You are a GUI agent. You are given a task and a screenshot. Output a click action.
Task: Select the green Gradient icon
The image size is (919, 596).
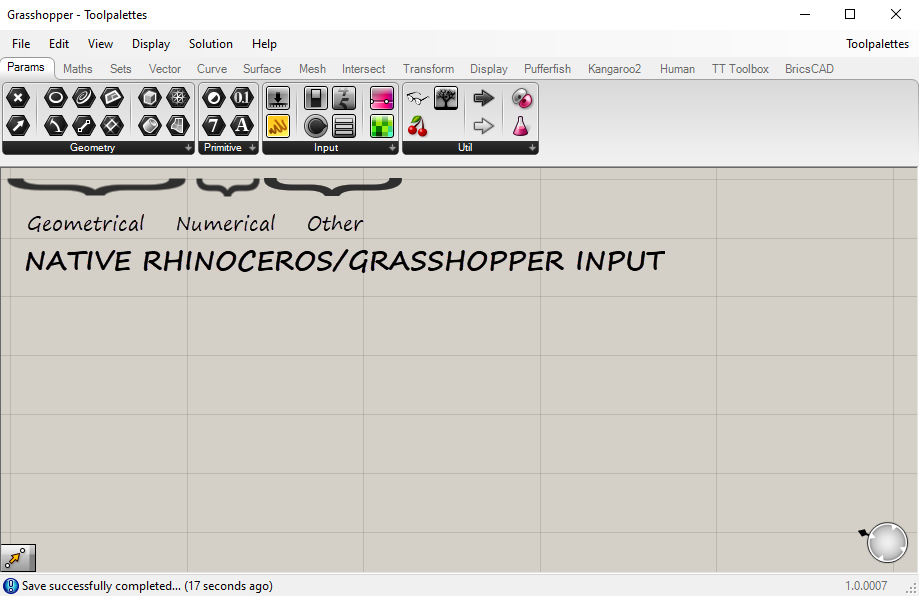coord(381,126)
